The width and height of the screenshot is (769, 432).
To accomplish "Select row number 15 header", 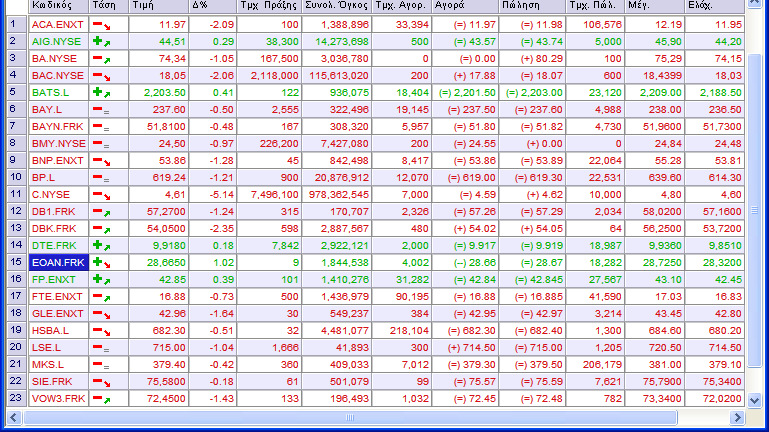I will point(17,263).
